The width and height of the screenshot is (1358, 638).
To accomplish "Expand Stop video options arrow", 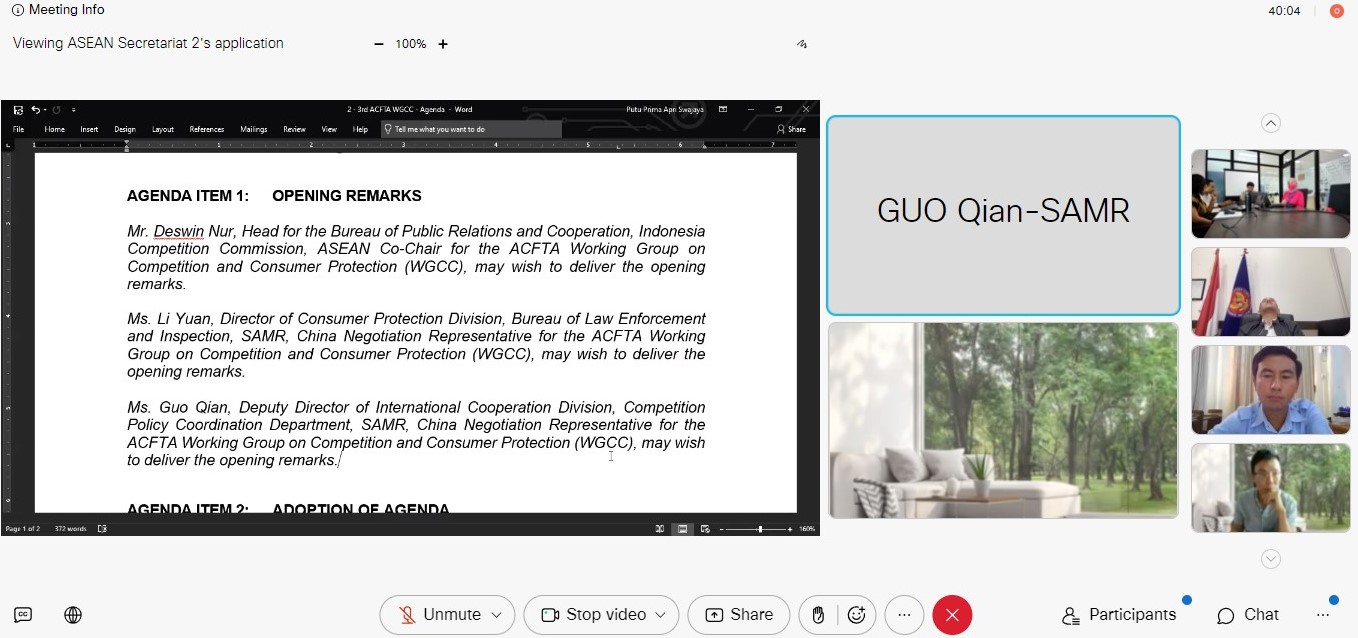I will [x=660, y=615].
